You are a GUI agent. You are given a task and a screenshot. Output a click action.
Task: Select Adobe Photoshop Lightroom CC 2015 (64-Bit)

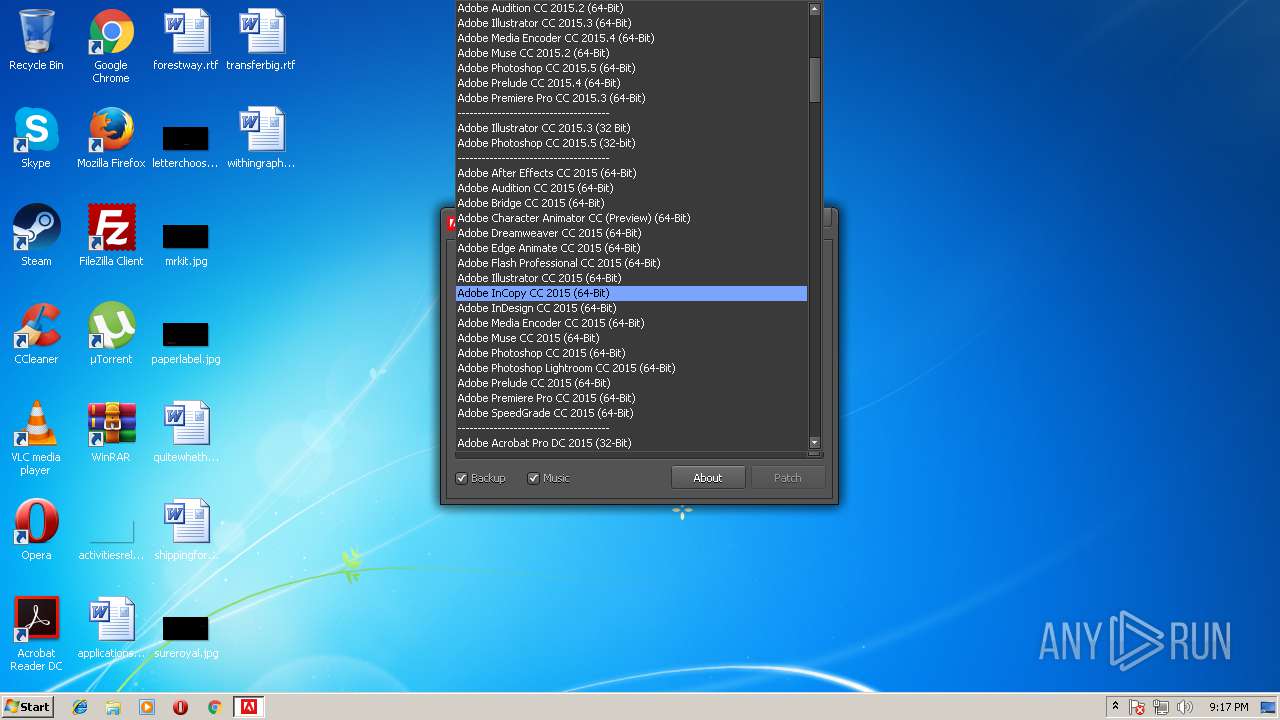point(631,368)
